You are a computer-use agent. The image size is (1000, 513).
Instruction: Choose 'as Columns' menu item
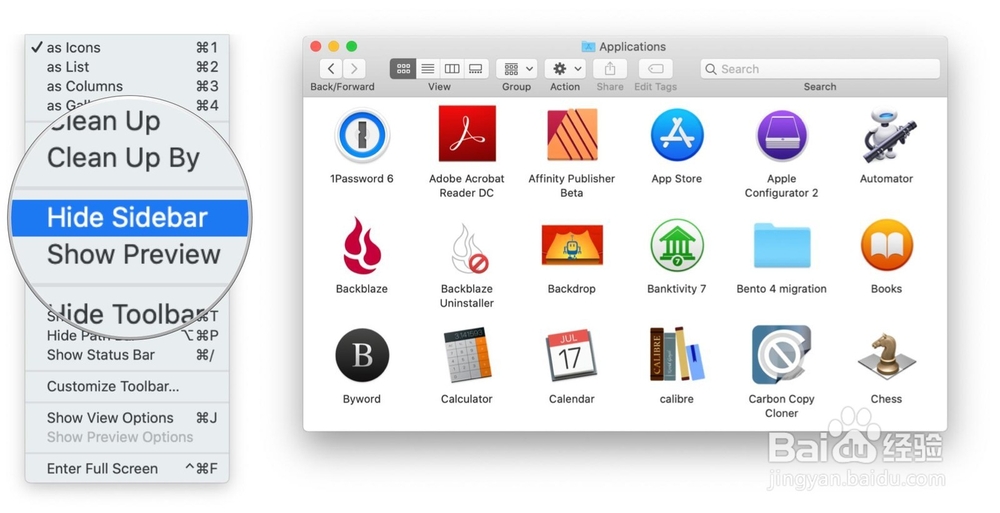[127, 86]
